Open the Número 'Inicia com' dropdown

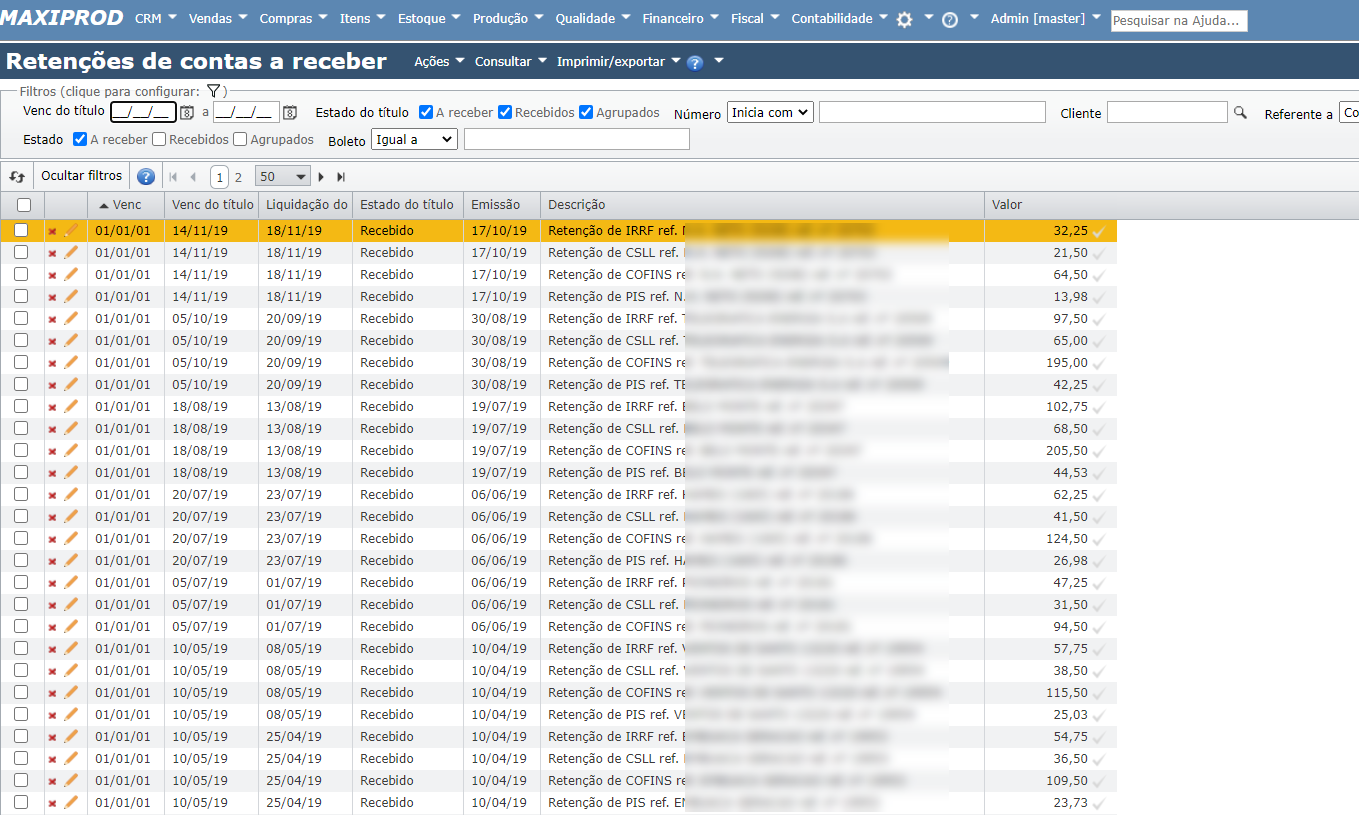coord(770,112)
